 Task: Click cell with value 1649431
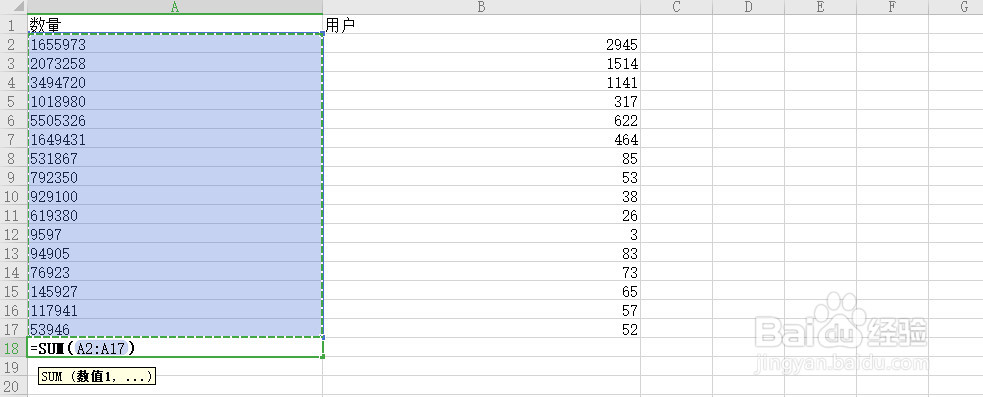(x=175, y=139)
